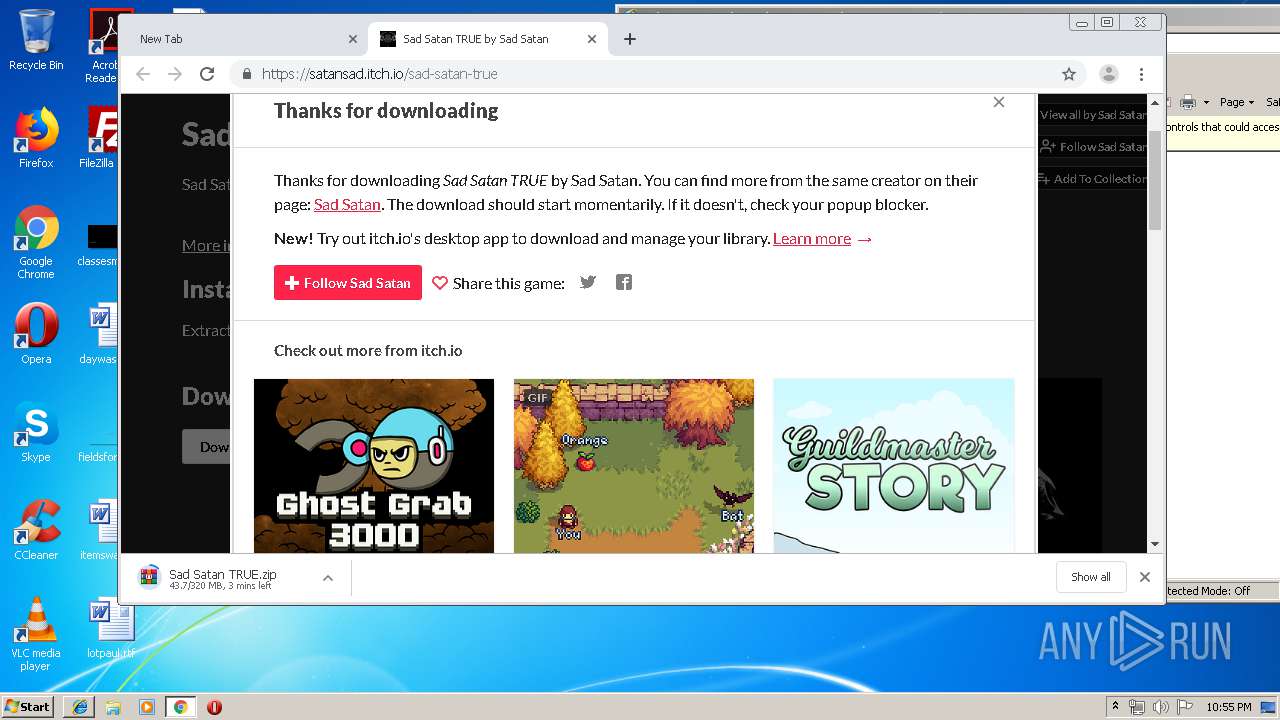Reload the itch.io page
Viewport: 1280px width, 720px height.
pos(207,74)
